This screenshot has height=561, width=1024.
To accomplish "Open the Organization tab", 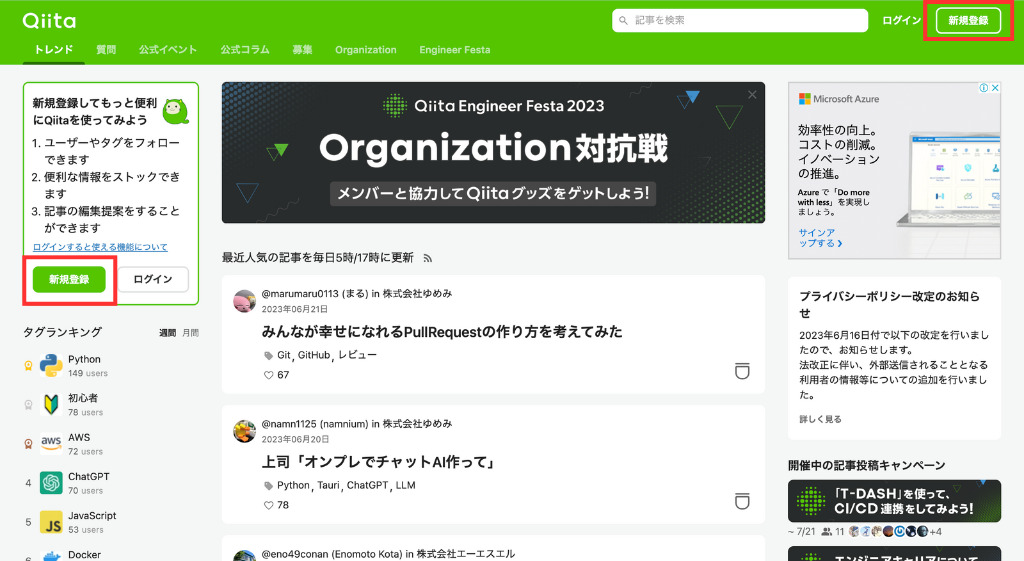I will [366, 50].
